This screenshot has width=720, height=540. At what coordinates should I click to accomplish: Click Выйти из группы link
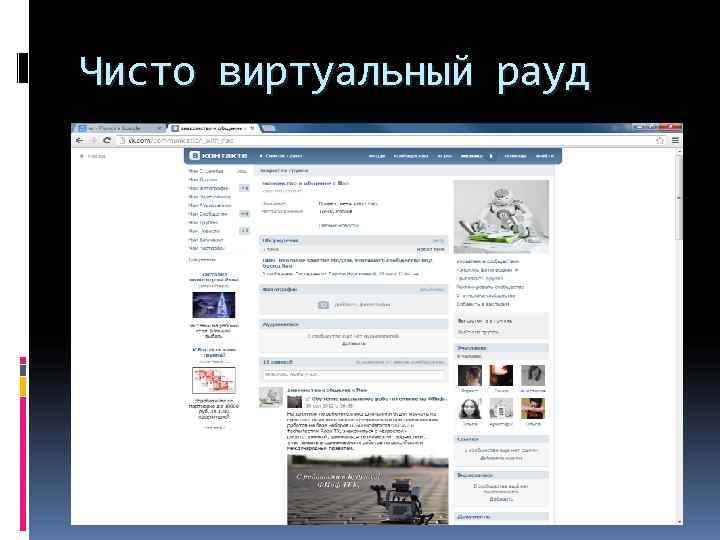coord(478,332)
